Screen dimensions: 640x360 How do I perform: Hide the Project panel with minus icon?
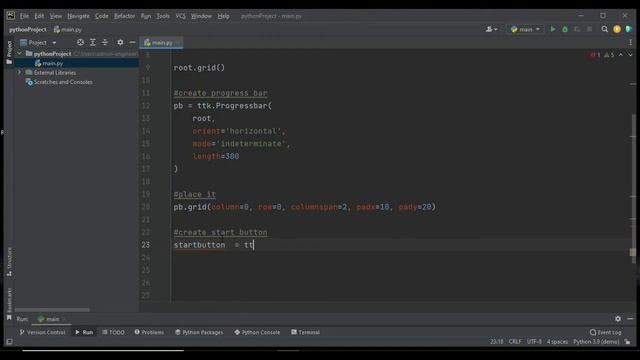click(132, 42)
